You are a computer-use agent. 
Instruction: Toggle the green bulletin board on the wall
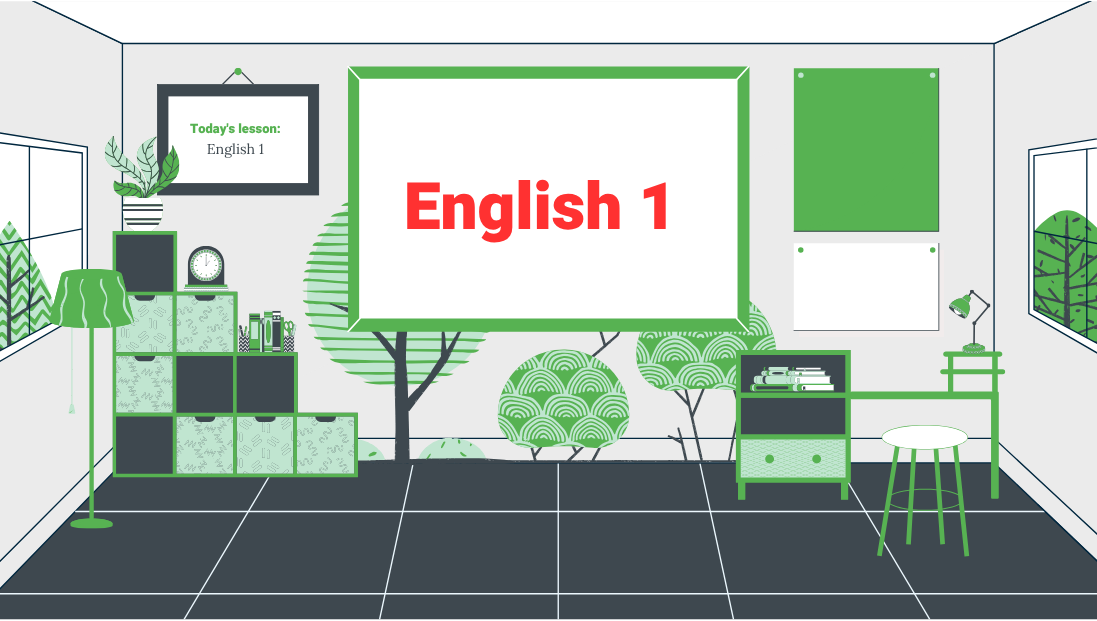click(x=866, y=150)
